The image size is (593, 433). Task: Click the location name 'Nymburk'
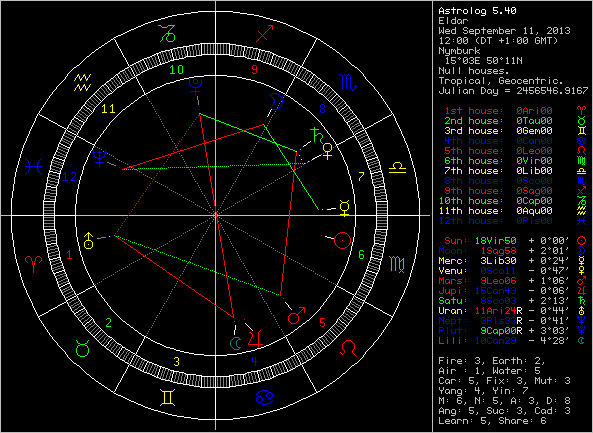click(459, 51)
